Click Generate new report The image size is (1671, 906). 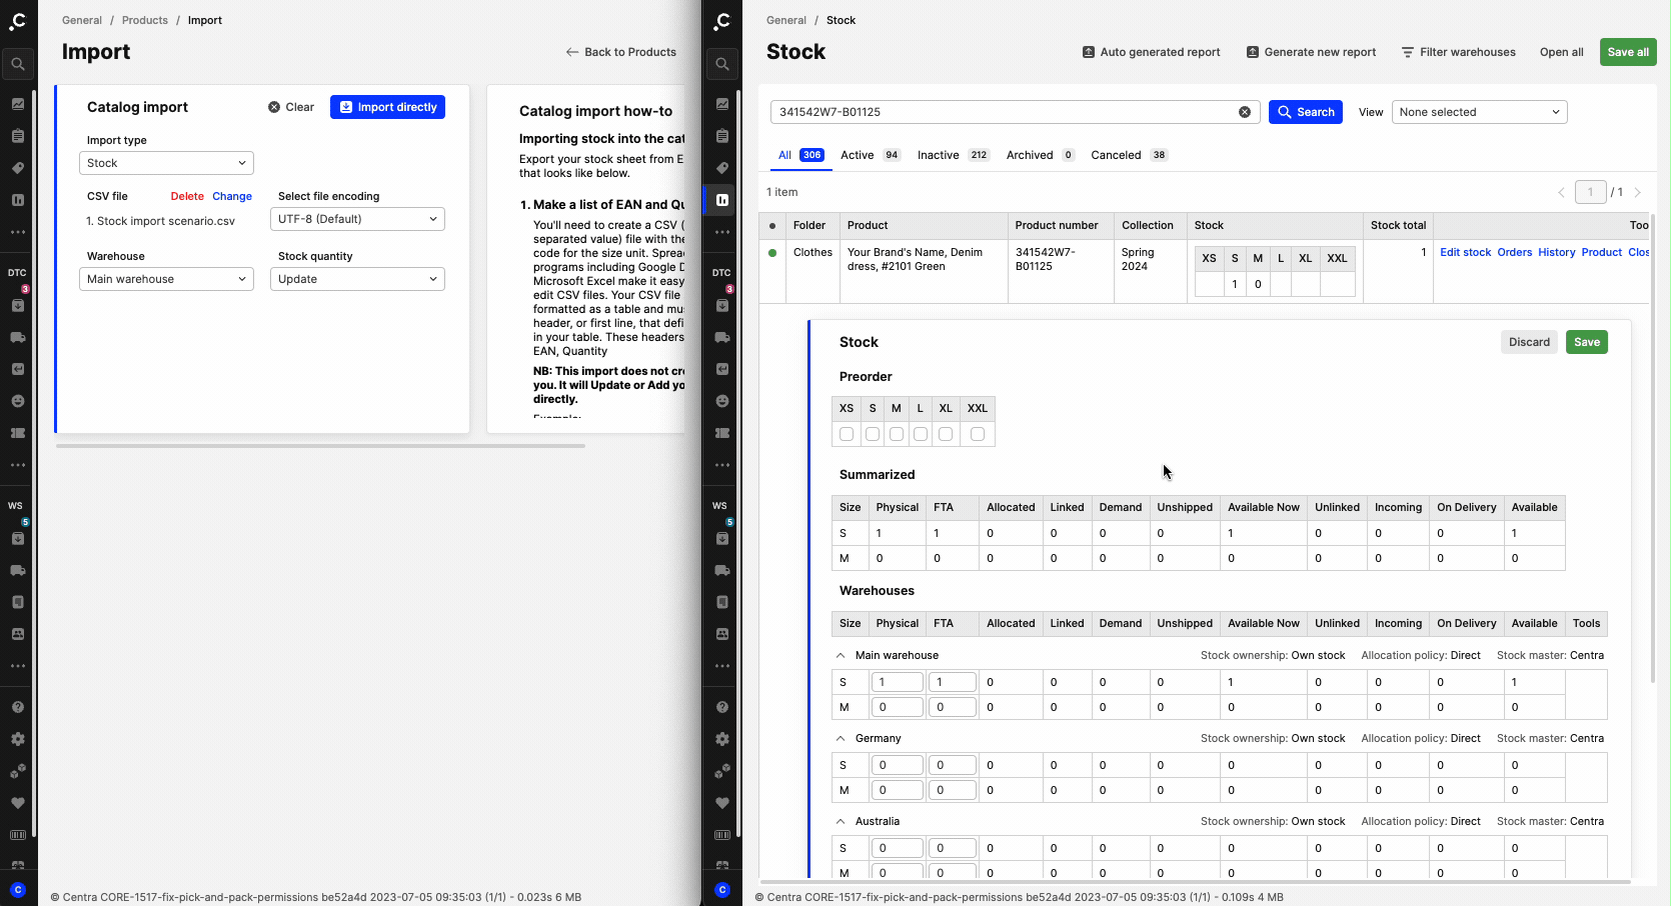point(1311,52)
